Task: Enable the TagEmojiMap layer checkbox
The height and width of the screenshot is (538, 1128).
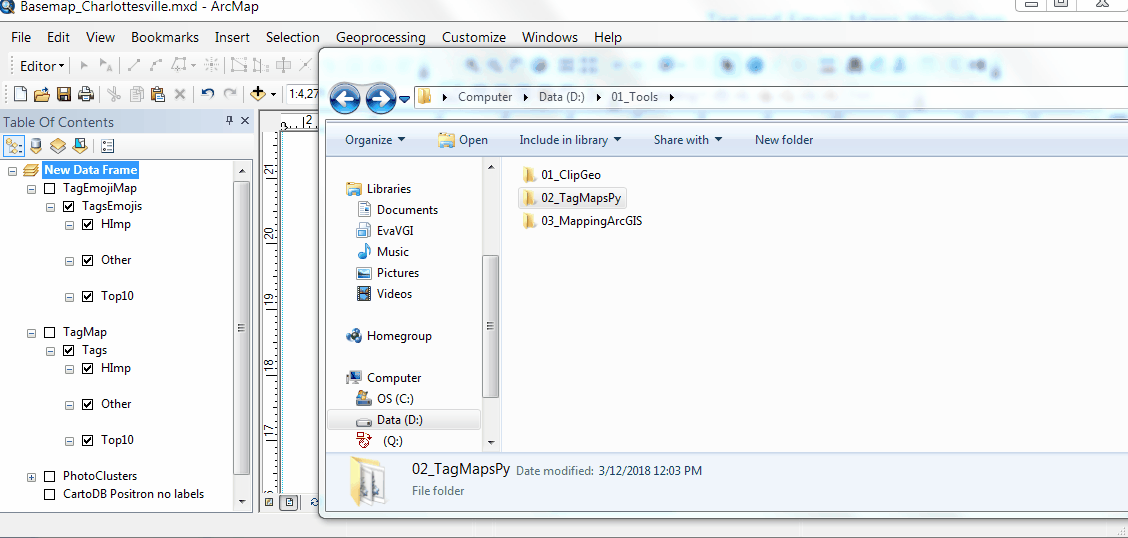Action: [49, 188]
